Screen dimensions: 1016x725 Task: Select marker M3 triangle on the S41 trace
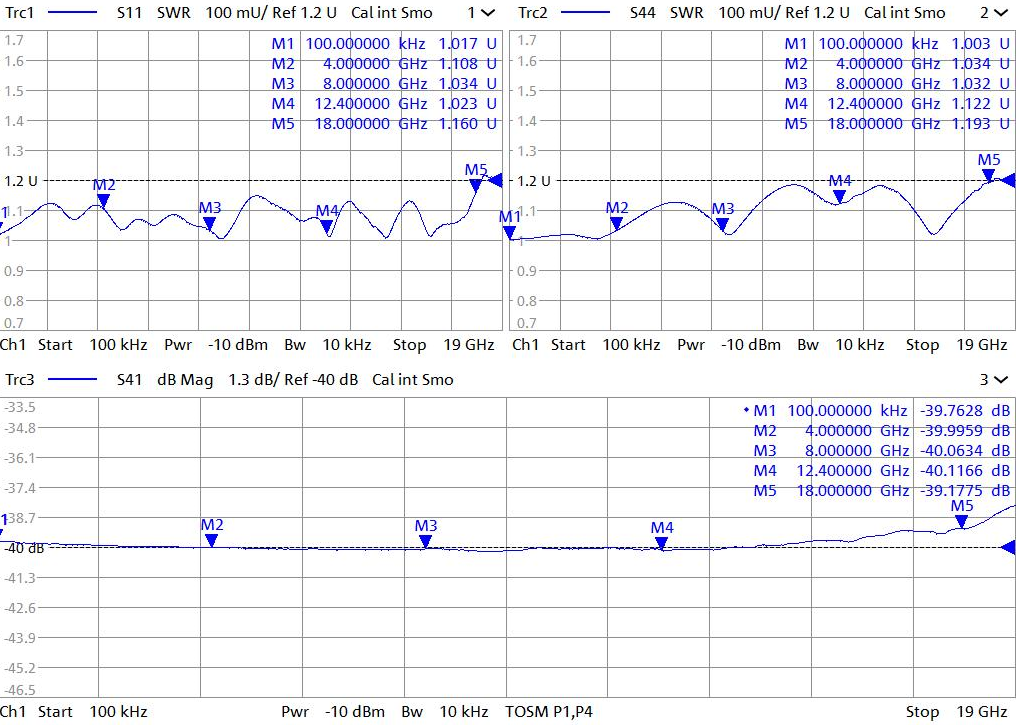pyautogui.click(x=426, y=541)
